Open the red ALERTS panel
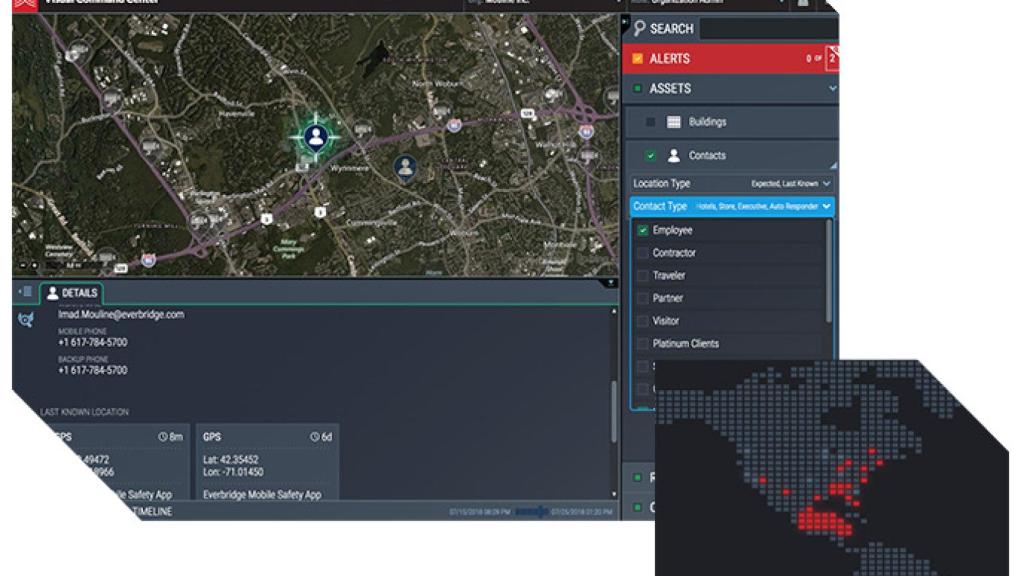 [x=689, y=58]
